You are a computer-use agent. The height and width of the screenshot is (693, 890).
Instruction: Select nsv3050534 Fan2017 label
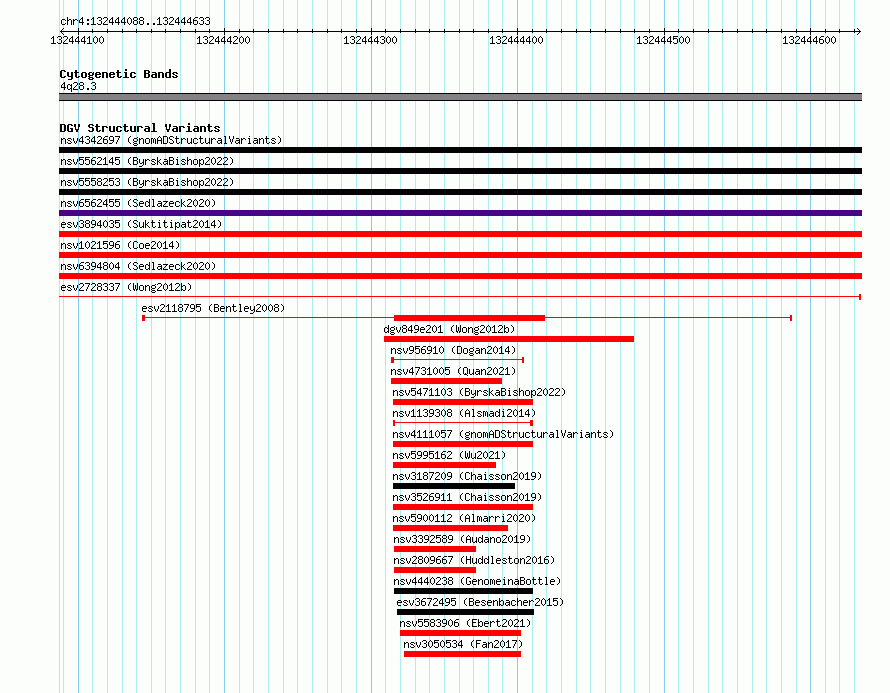(x=463, y=644)
